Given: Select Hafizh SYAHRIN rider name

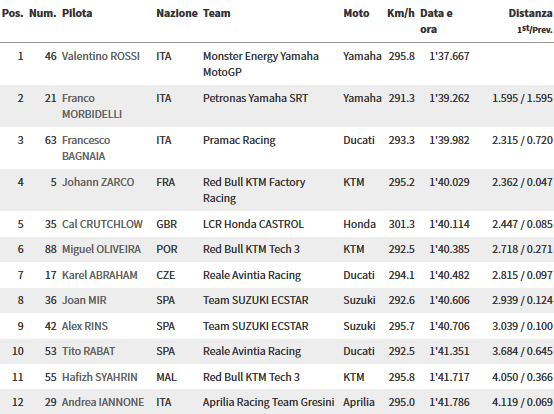Looking at the screenshot, I should click(x=100, y=377).
